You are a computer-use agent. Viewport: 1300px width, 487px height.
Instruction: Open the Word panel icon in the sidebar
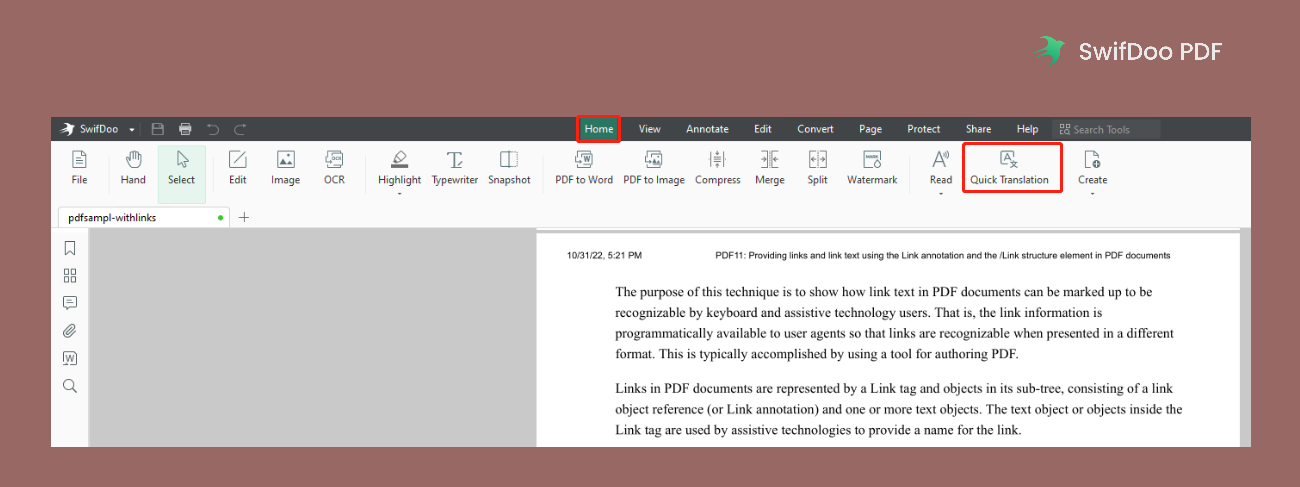click(70, 358)
